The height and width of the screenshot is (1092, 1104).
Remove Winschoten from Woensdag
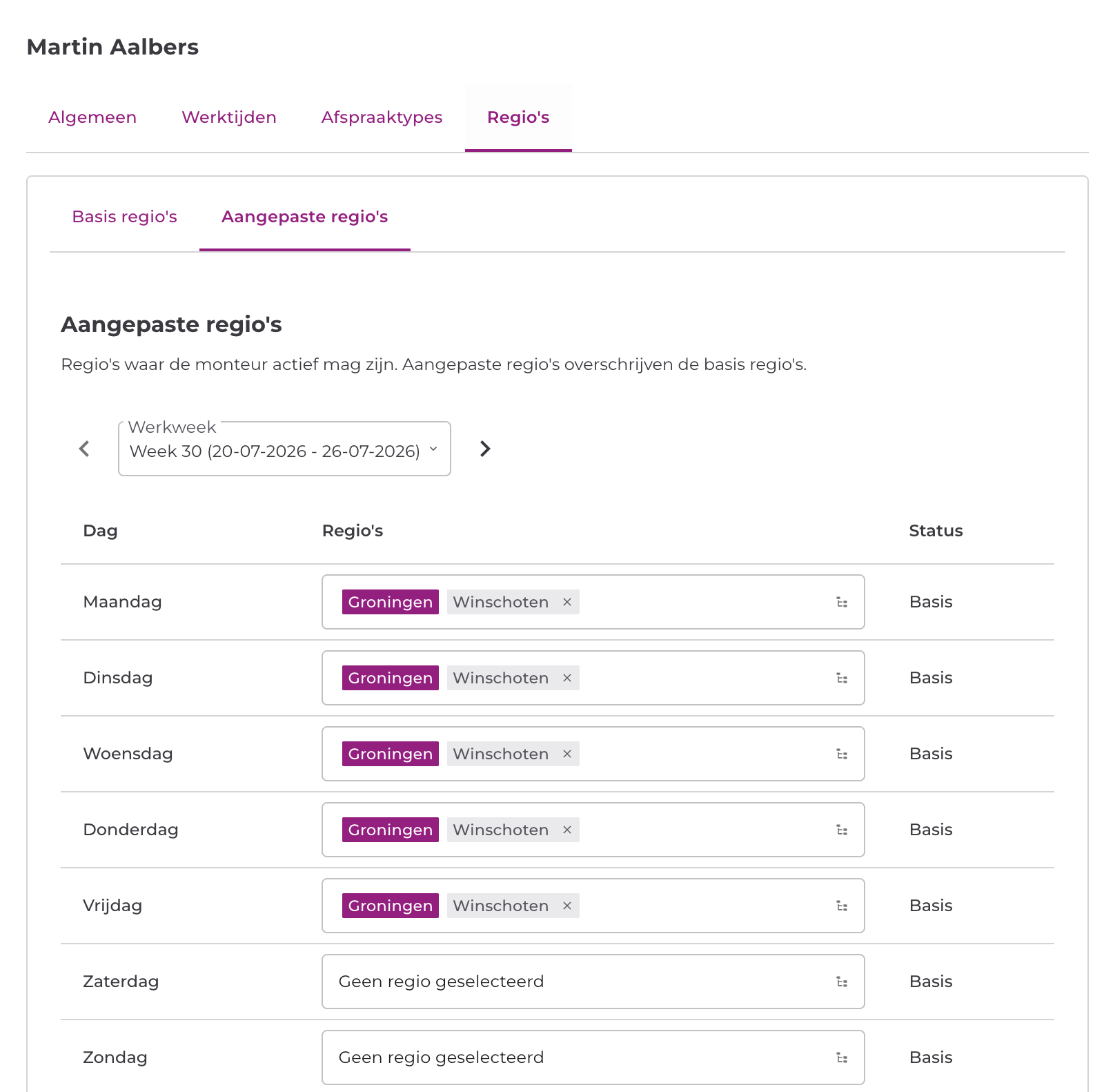click(567, 754)
